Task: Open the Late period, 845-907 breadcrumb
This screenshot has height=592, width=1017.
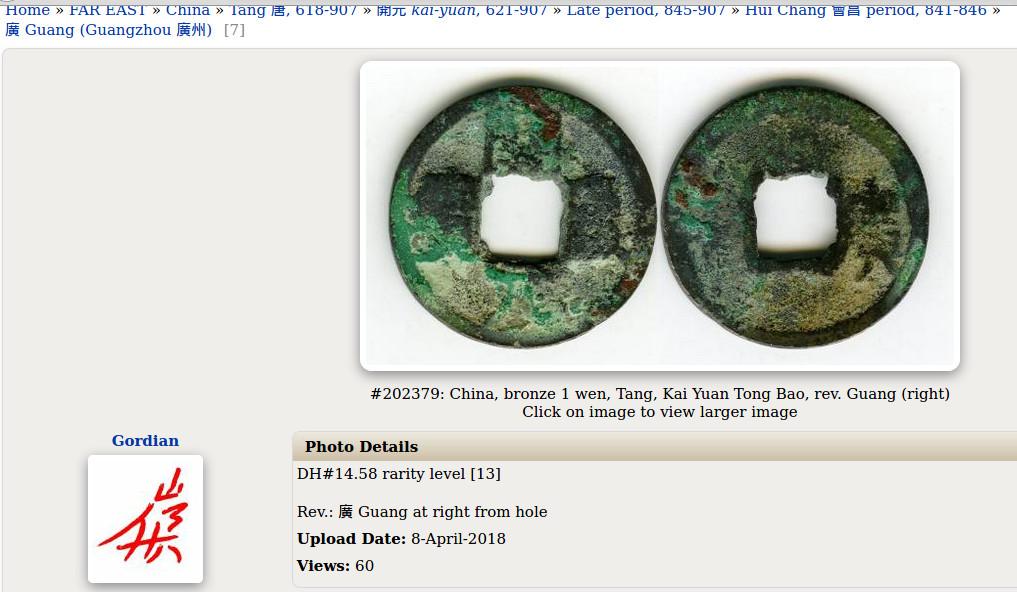Action: 646,9
